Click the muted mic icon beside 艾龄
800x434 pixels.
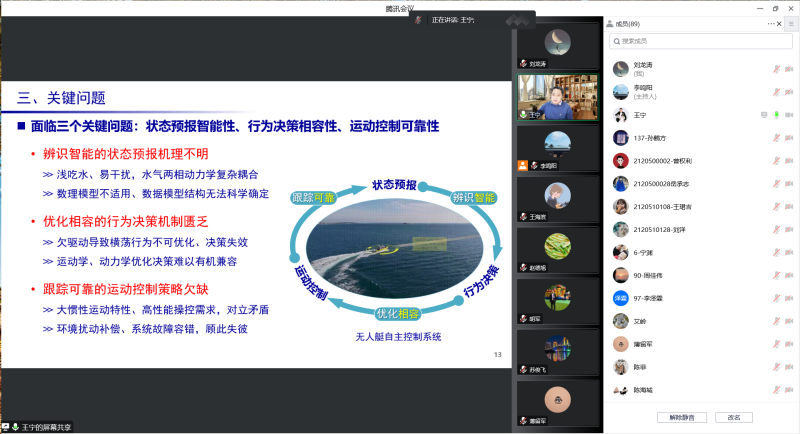(776, 321)
